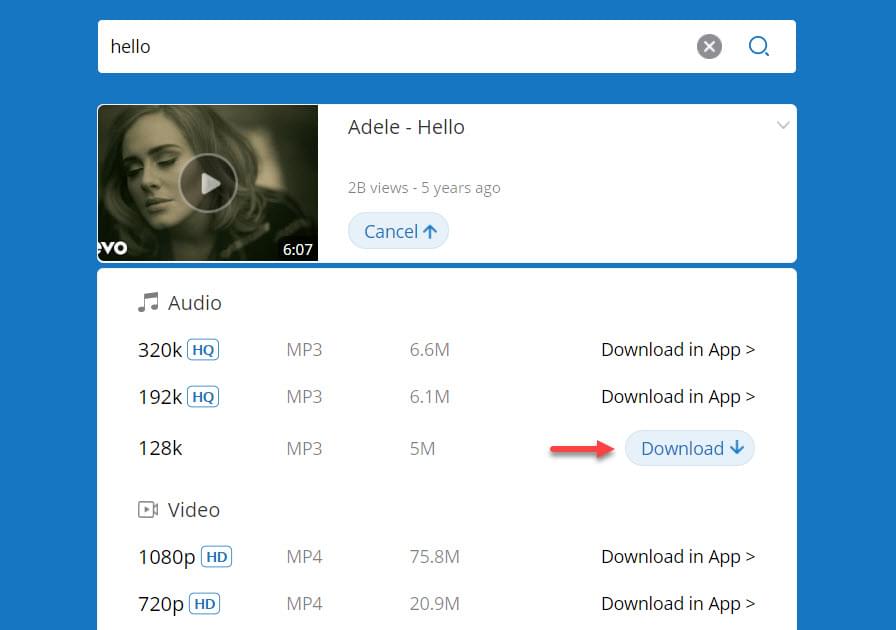Click the 75.8M file size

[434, 556]
